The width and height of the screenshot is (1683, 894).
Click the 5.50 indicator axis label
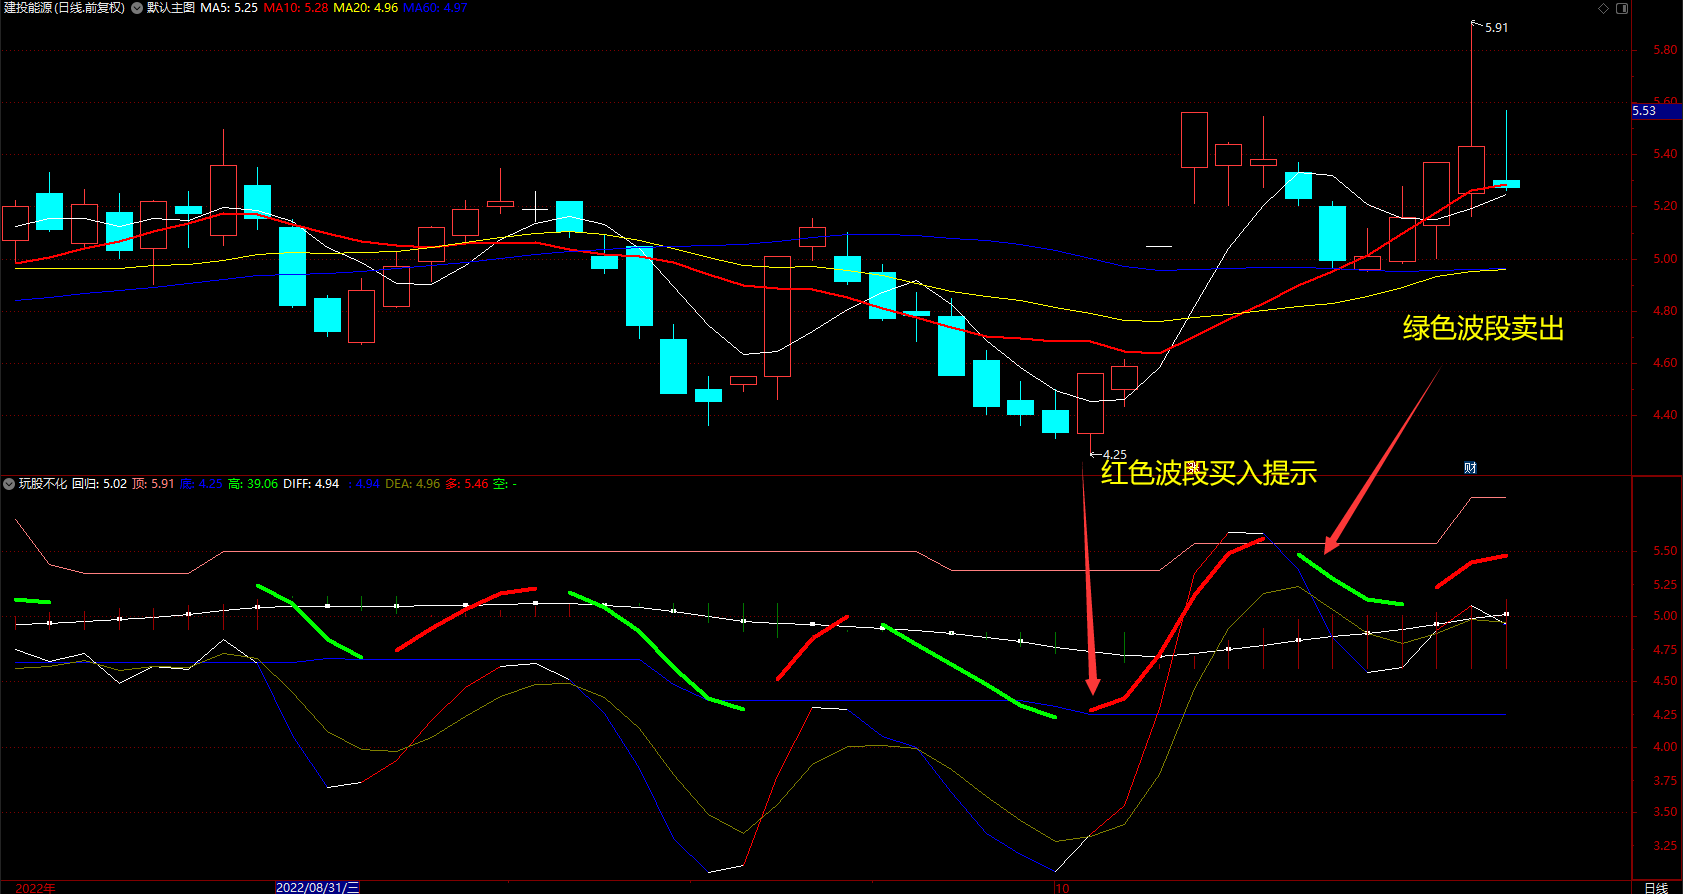tap(1665, 551)
